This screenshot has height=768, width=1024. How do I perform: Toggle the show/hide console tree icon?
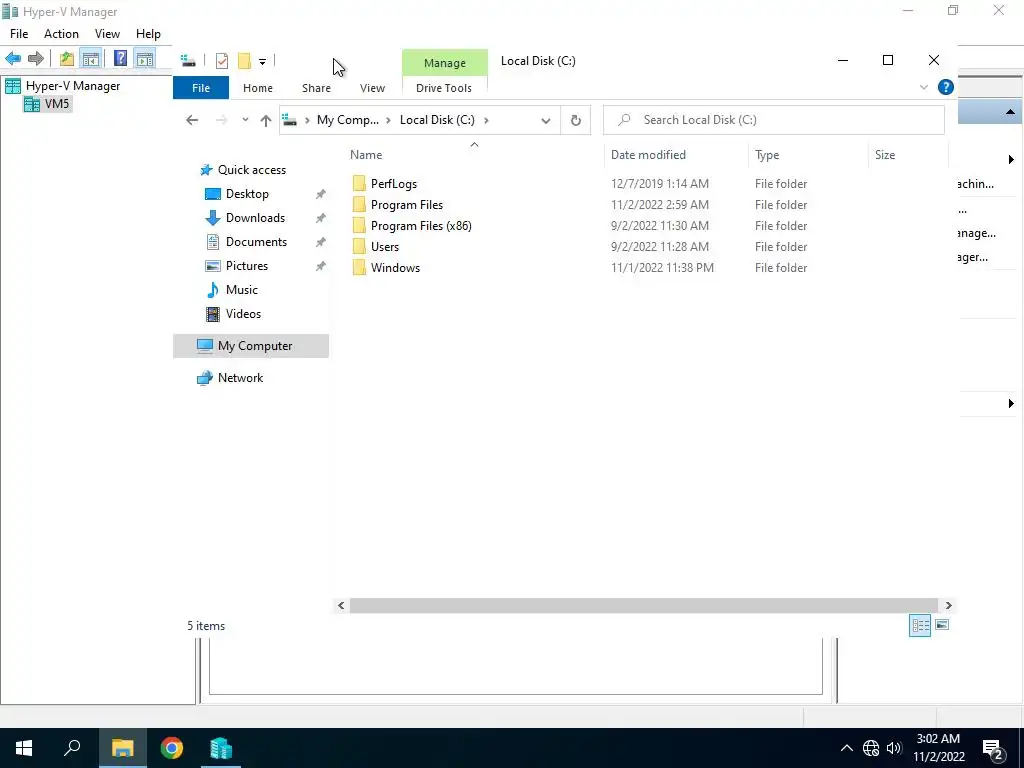(x=91, y=59)
